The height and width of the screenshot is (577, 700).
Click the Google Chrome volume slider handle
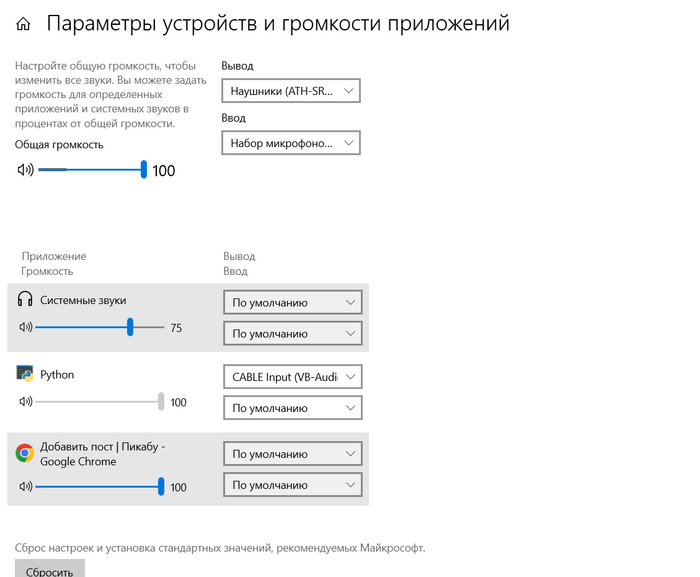click(161, 486)
